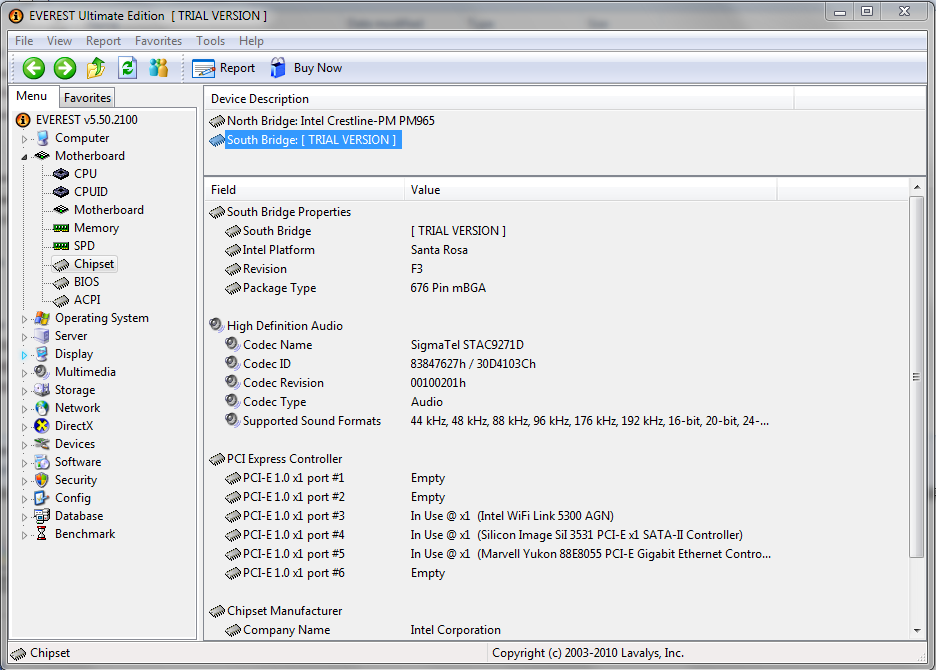Click the Report toolbar button
The height and width of the screenshot is (670, 936).
pos(224,68)
